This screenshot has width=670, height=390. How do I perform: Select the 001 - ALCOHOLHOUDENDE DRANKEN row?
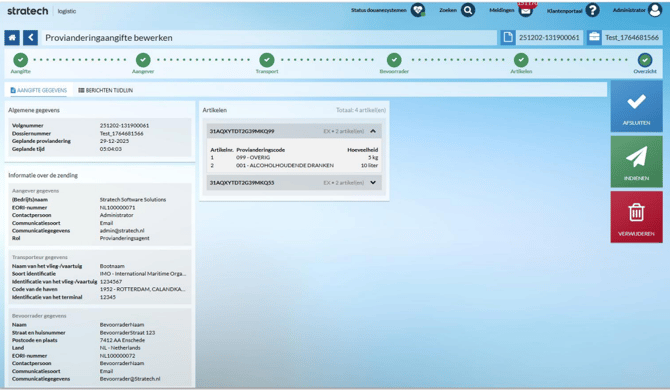(x=294, y=165)
